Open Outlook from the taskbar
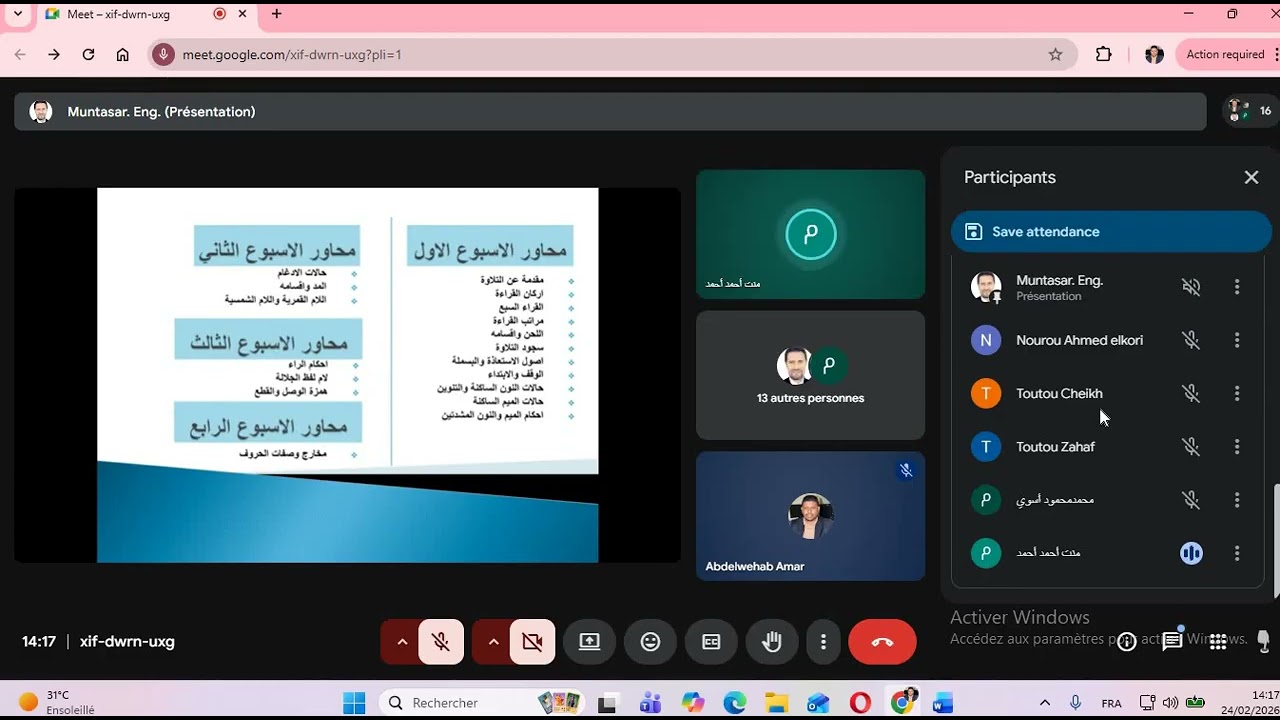The height and width of the screenshot is (720, 1280). coord(819,703)
